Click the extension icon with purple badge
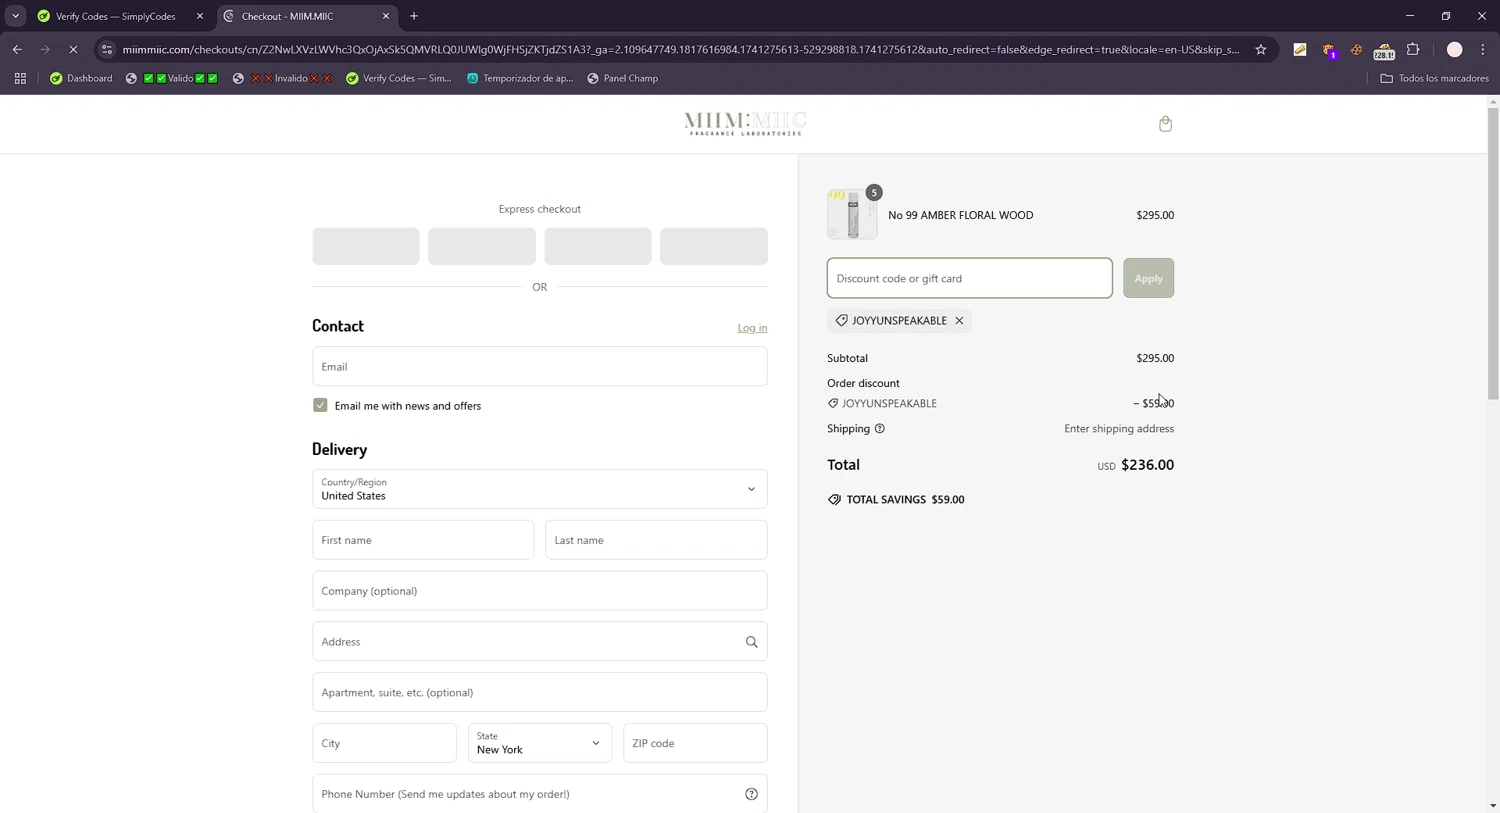 1329,50
